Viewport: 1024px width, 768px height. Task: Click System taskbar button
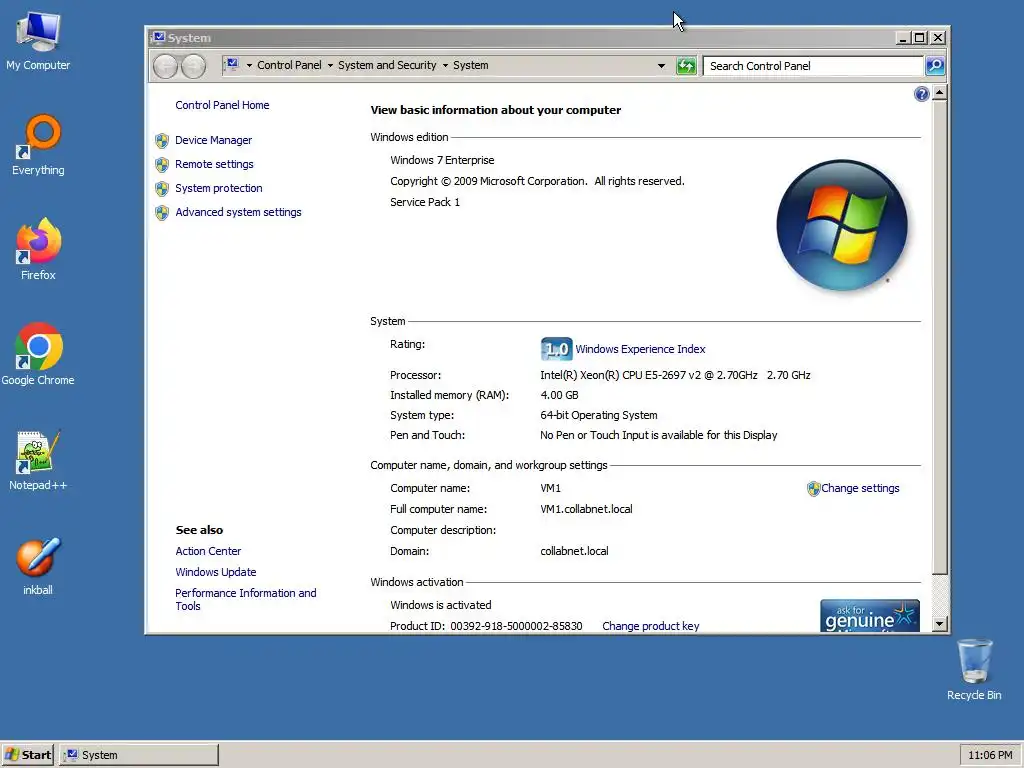point(139,755)
